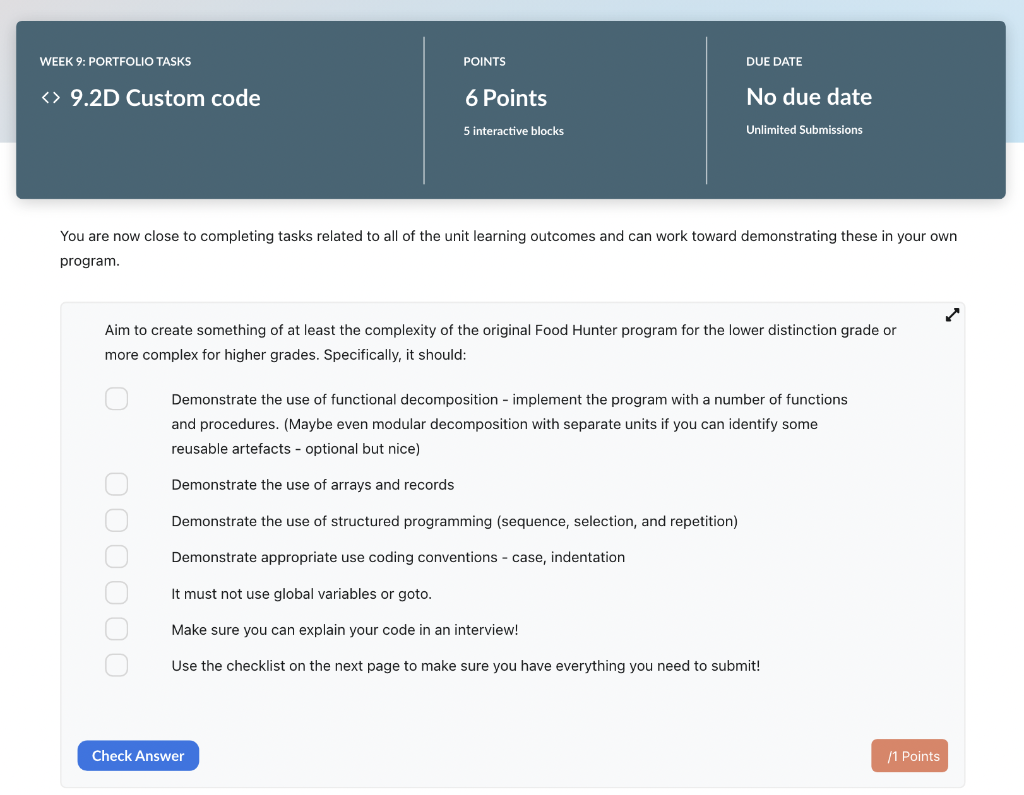This screenshot has width=1024, height=795.
Task: Expand the interactive block with the arrows icon
Action: (952, 315)
